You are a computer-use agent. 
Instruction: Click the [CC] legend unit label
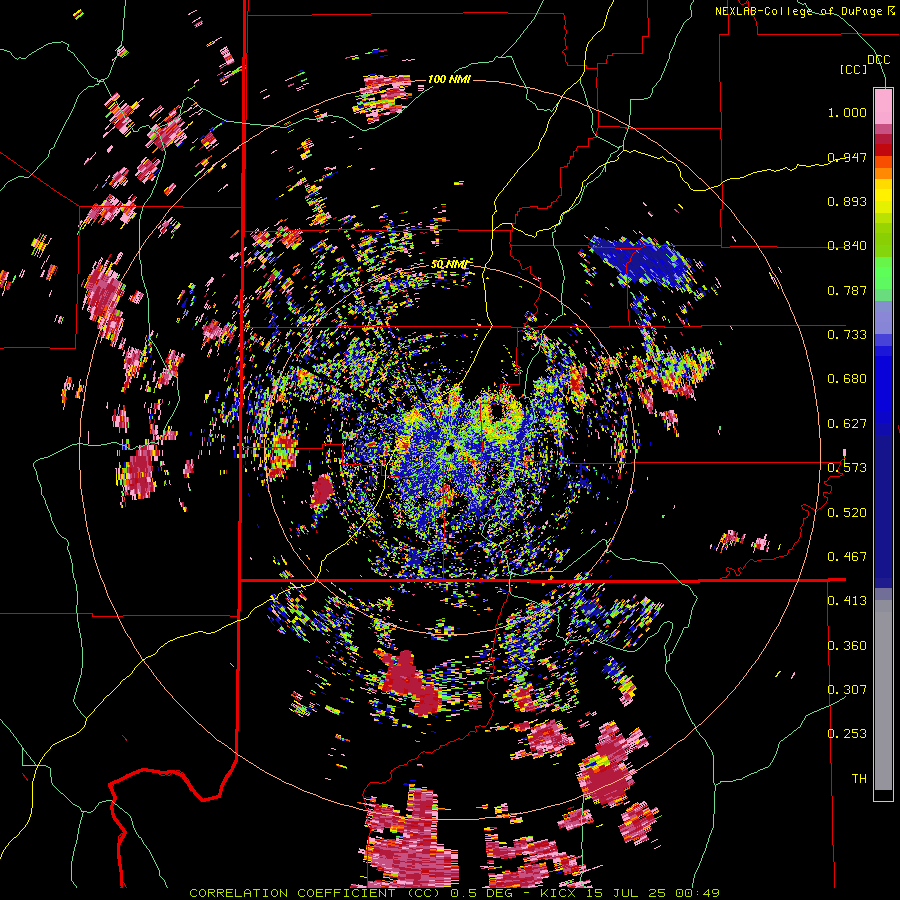click(x=854, y=70)
